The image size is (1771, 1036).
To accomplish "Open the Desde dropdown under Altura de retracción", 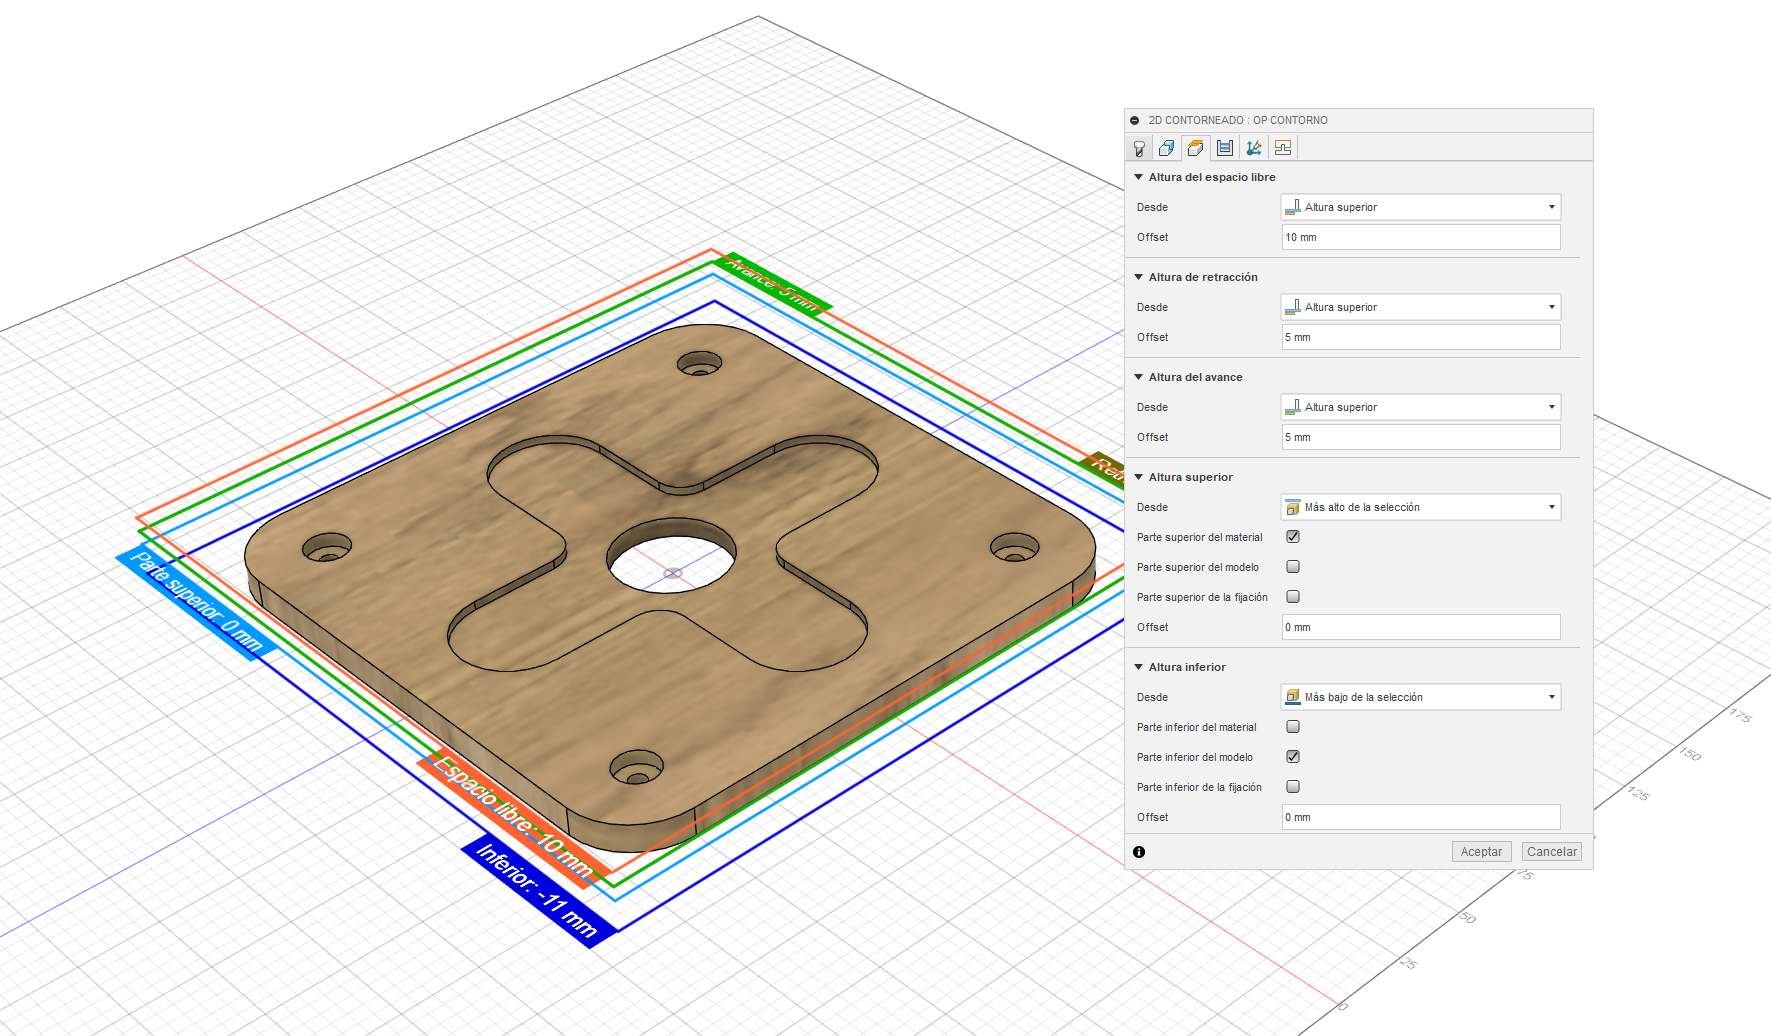I will pyautogui.click(x=1421, y=307).
